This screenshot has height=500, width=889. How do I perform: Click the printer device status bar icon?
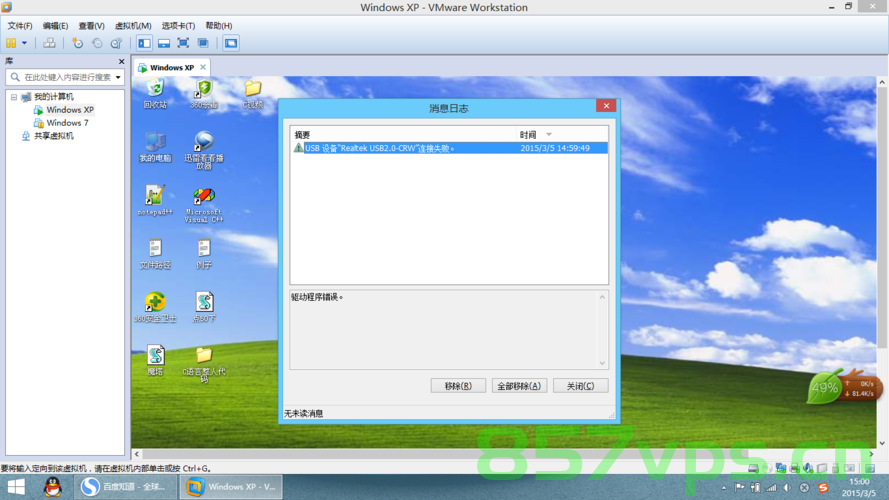click(x=794, y=468)
